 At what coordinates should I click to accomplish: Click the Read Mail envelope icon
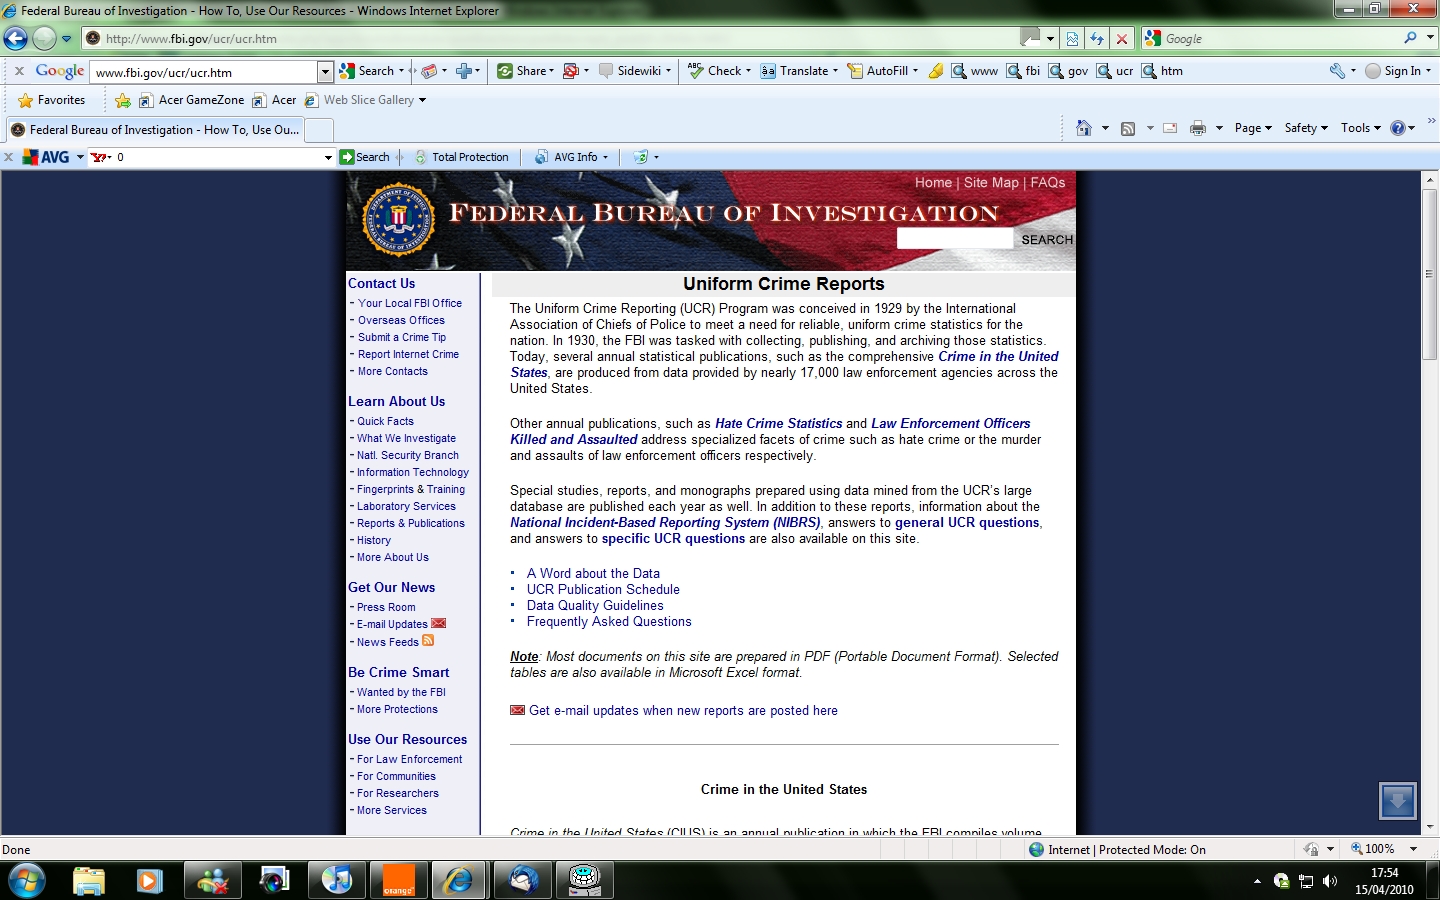click(x=1170, y=128)
